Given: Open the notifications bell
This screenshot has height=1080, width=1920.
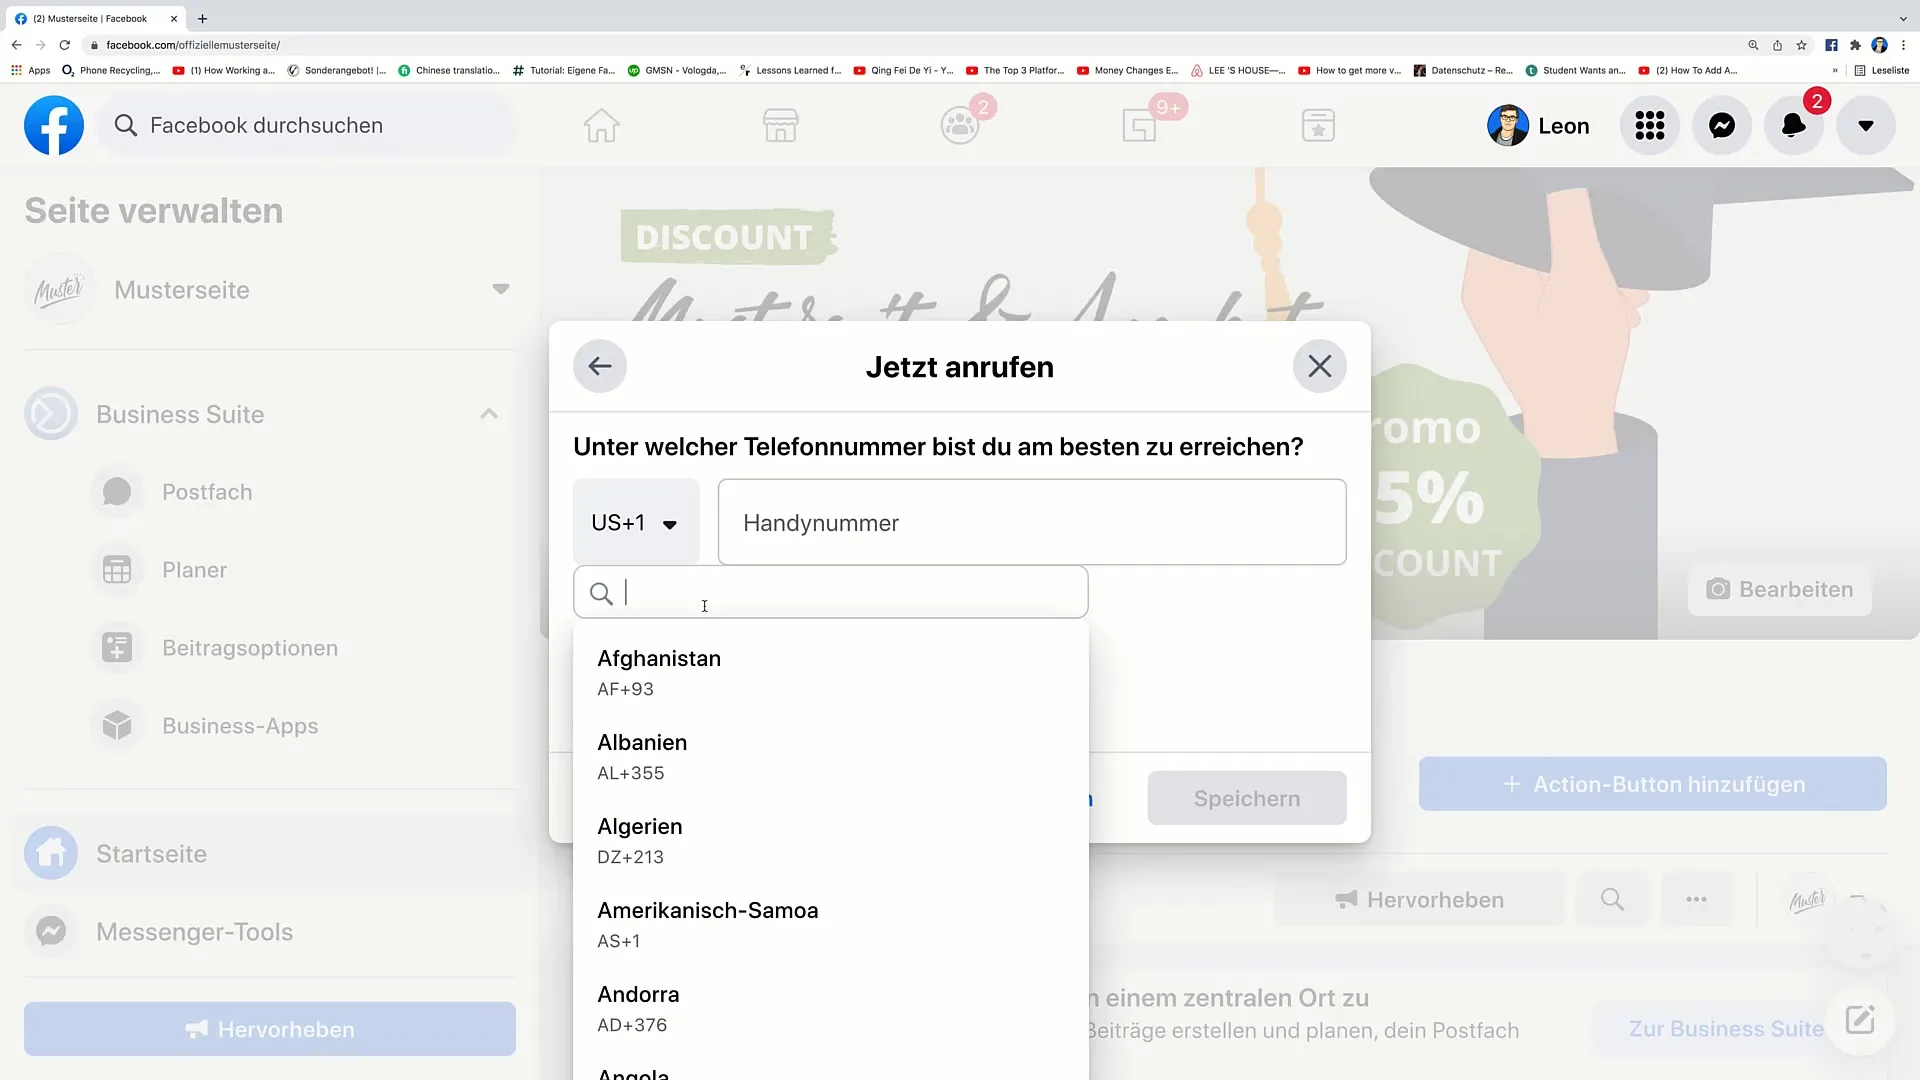Looking at the screenshot, I should [x=1793, y=125].
